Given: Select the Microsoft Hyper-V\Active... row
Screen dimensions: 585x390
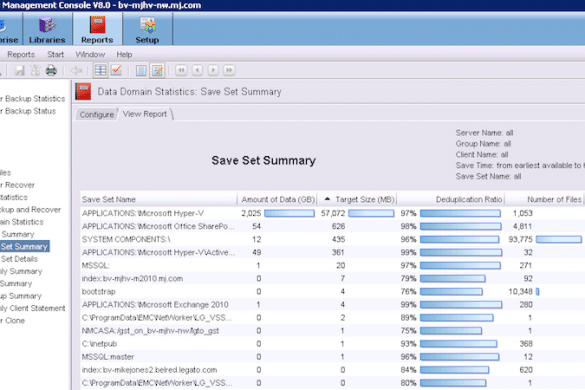Looking at the screenshot, I should pos(332,252).
